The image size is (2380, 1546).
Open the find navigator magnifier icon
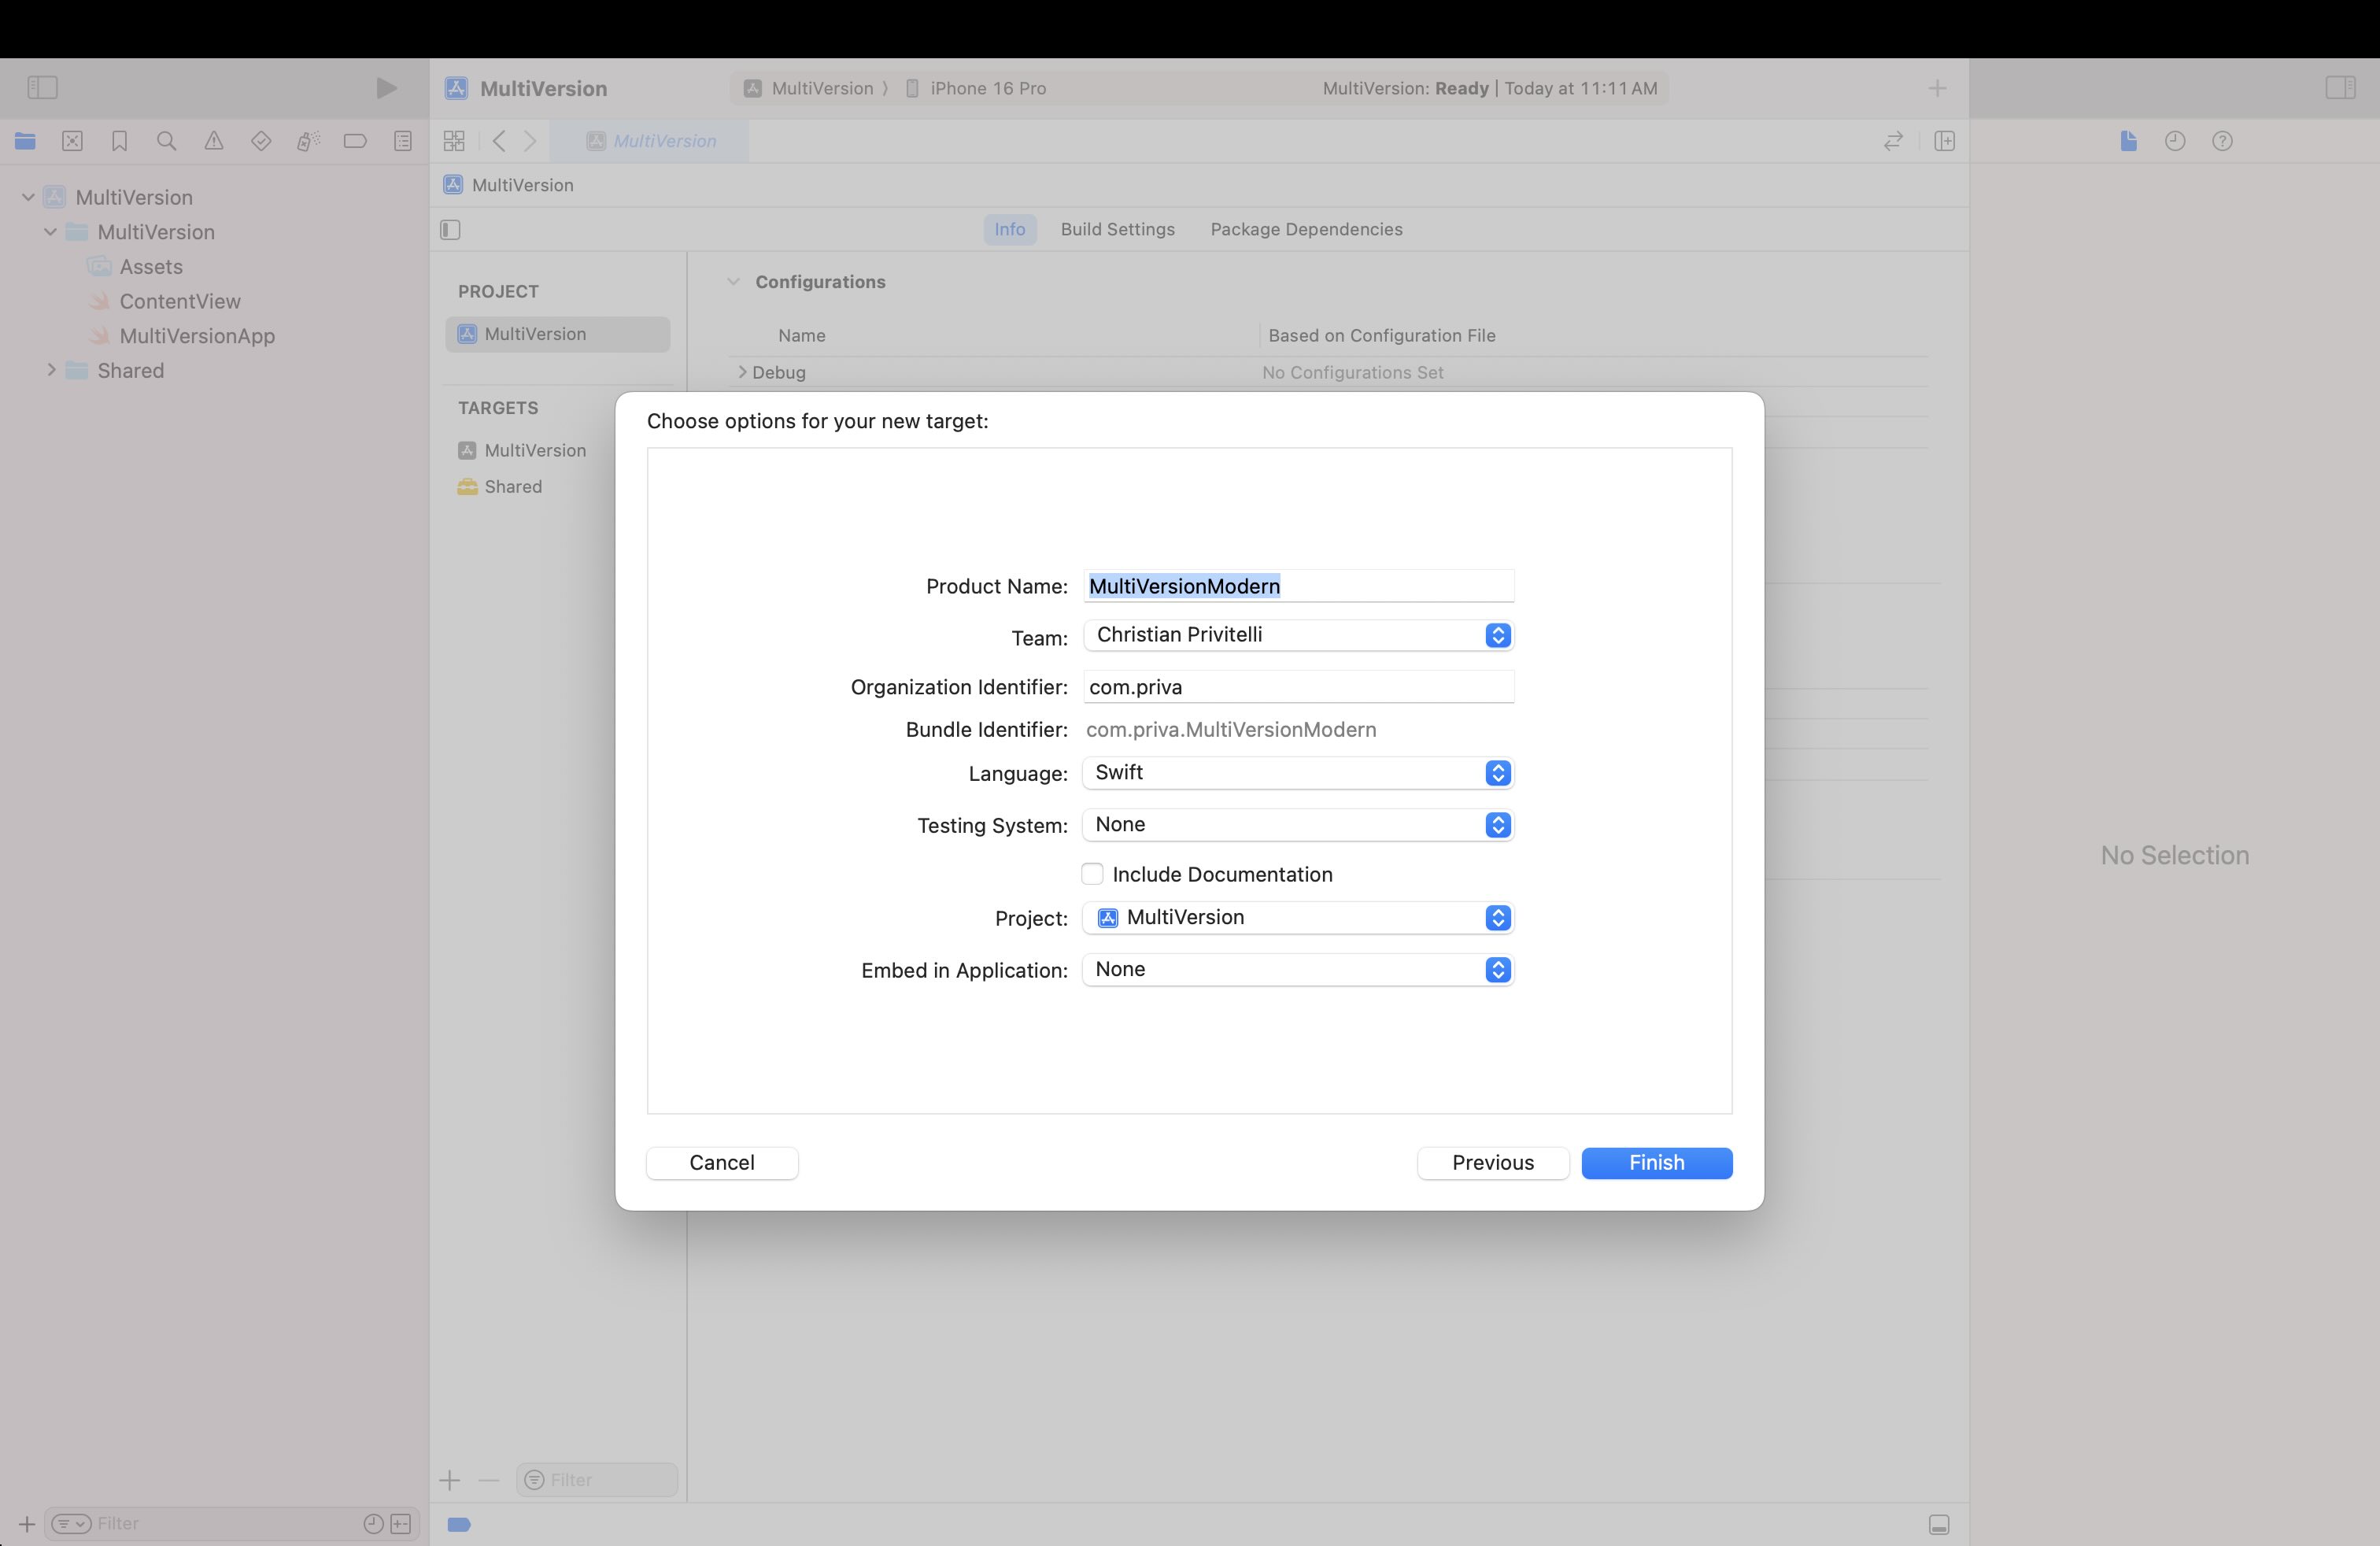tap(167, 141)
